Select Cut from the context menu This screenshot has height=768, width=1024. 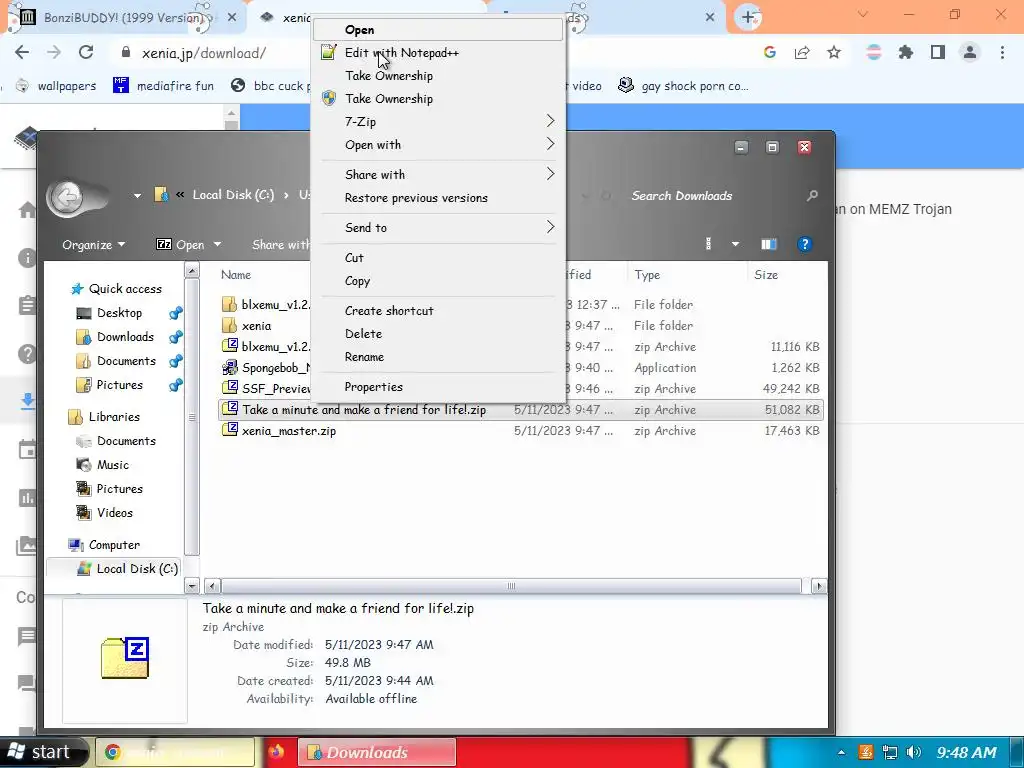tap(438, 257)
